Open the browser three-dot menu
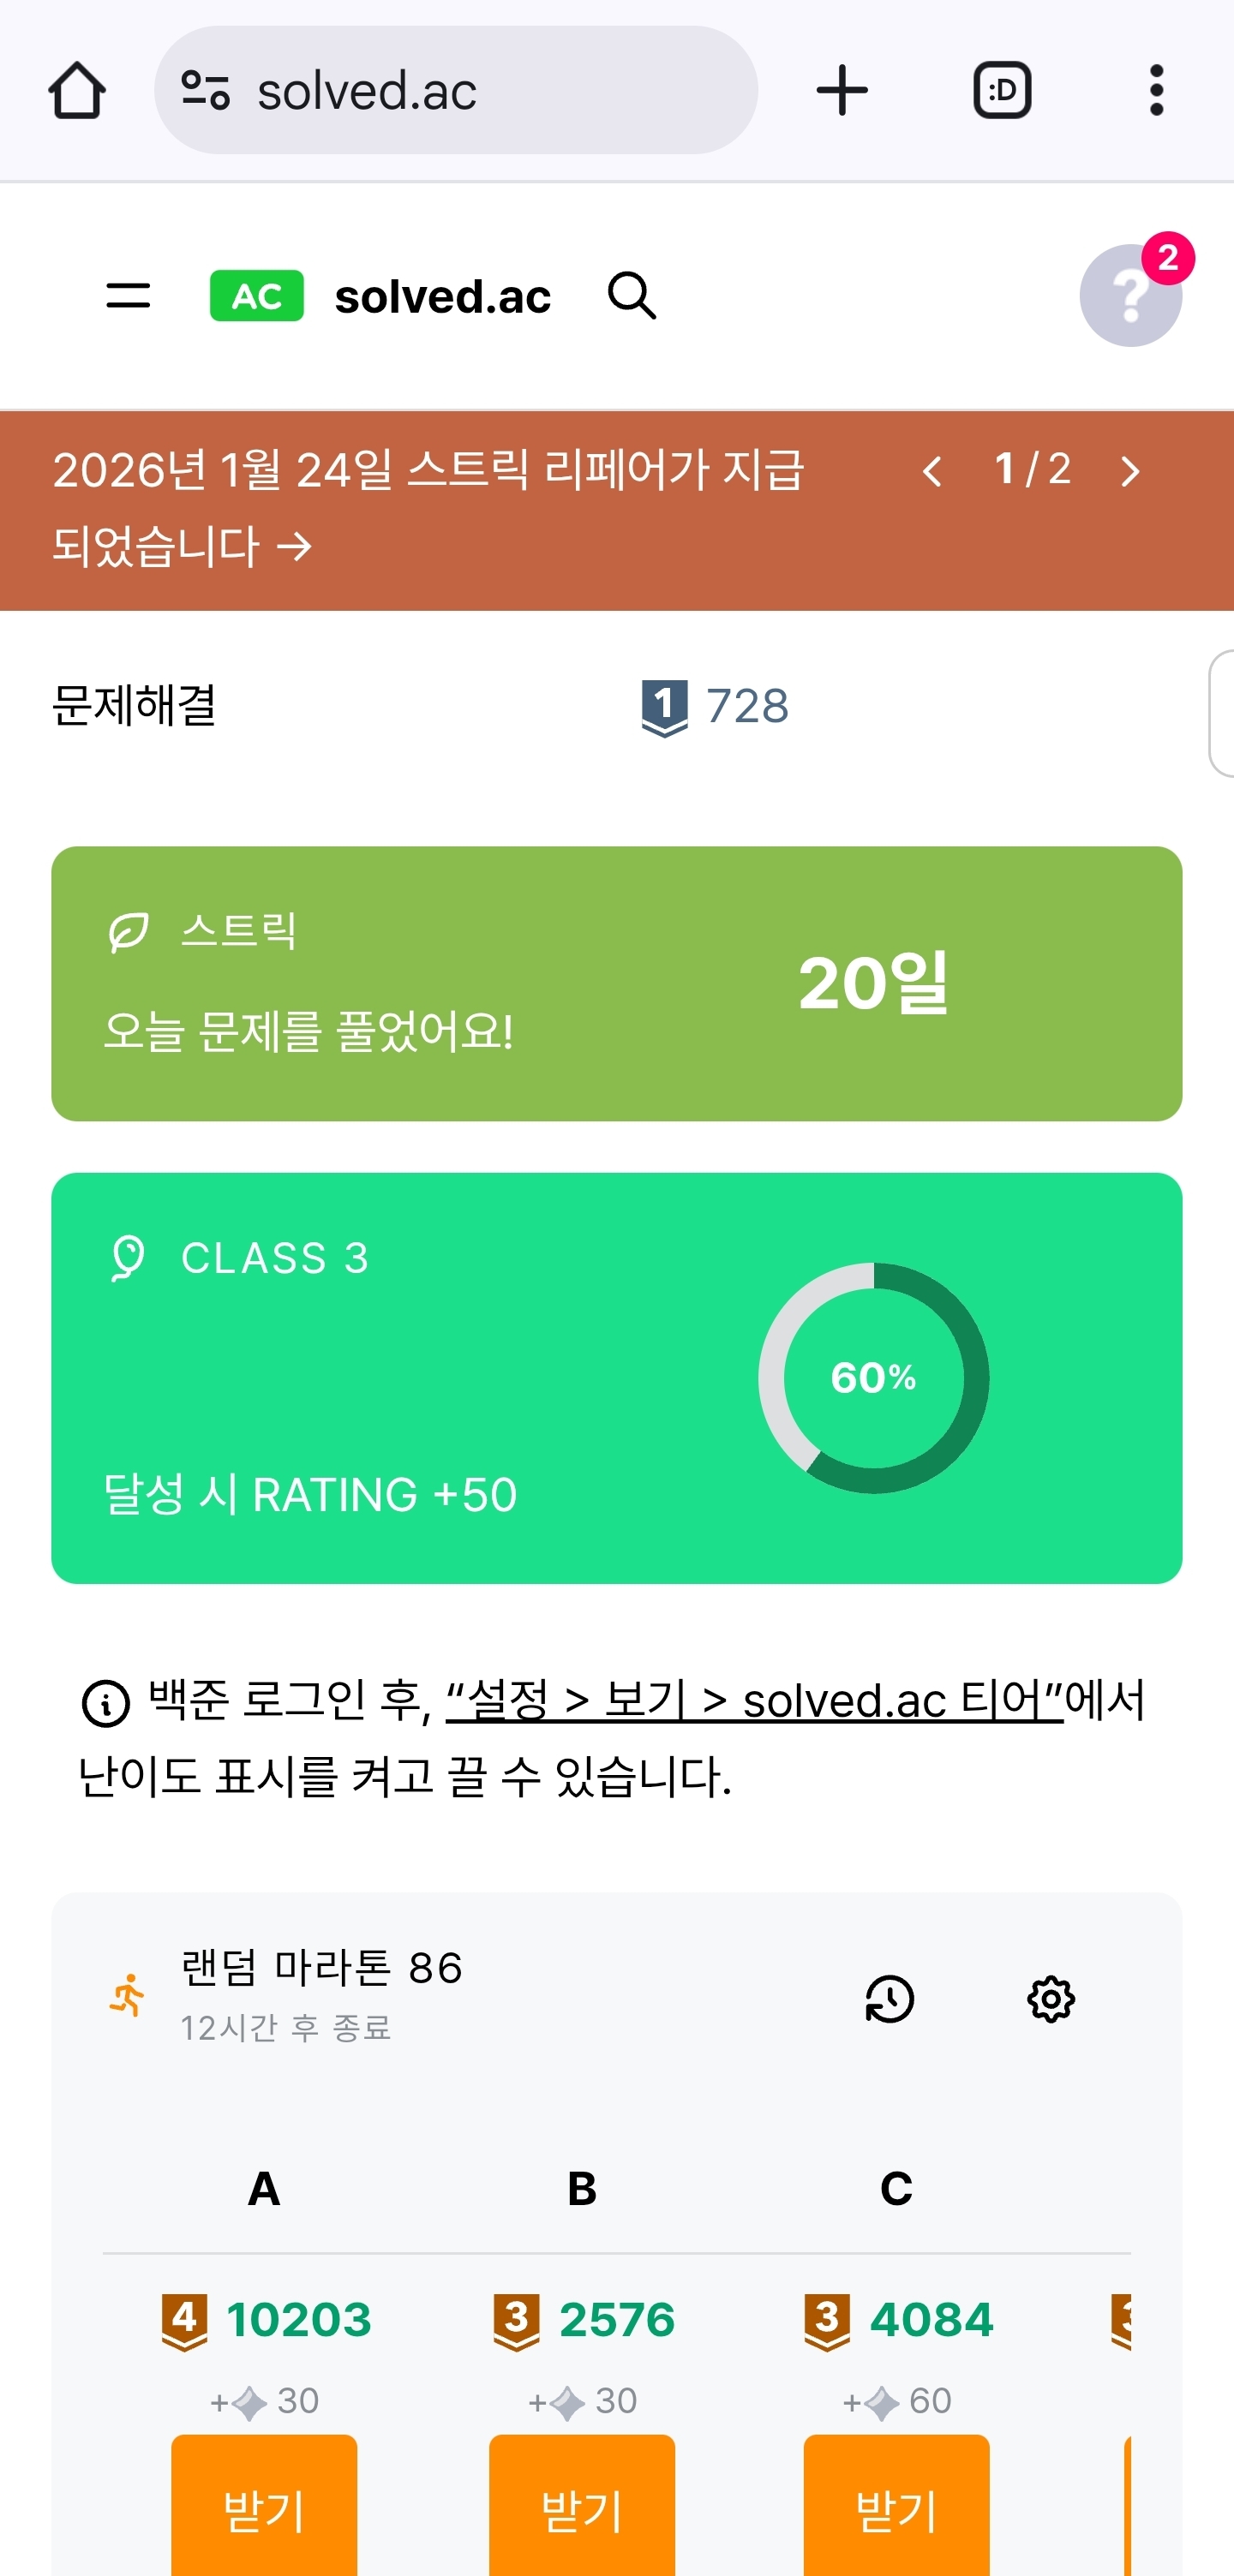 coord(1156,91)
